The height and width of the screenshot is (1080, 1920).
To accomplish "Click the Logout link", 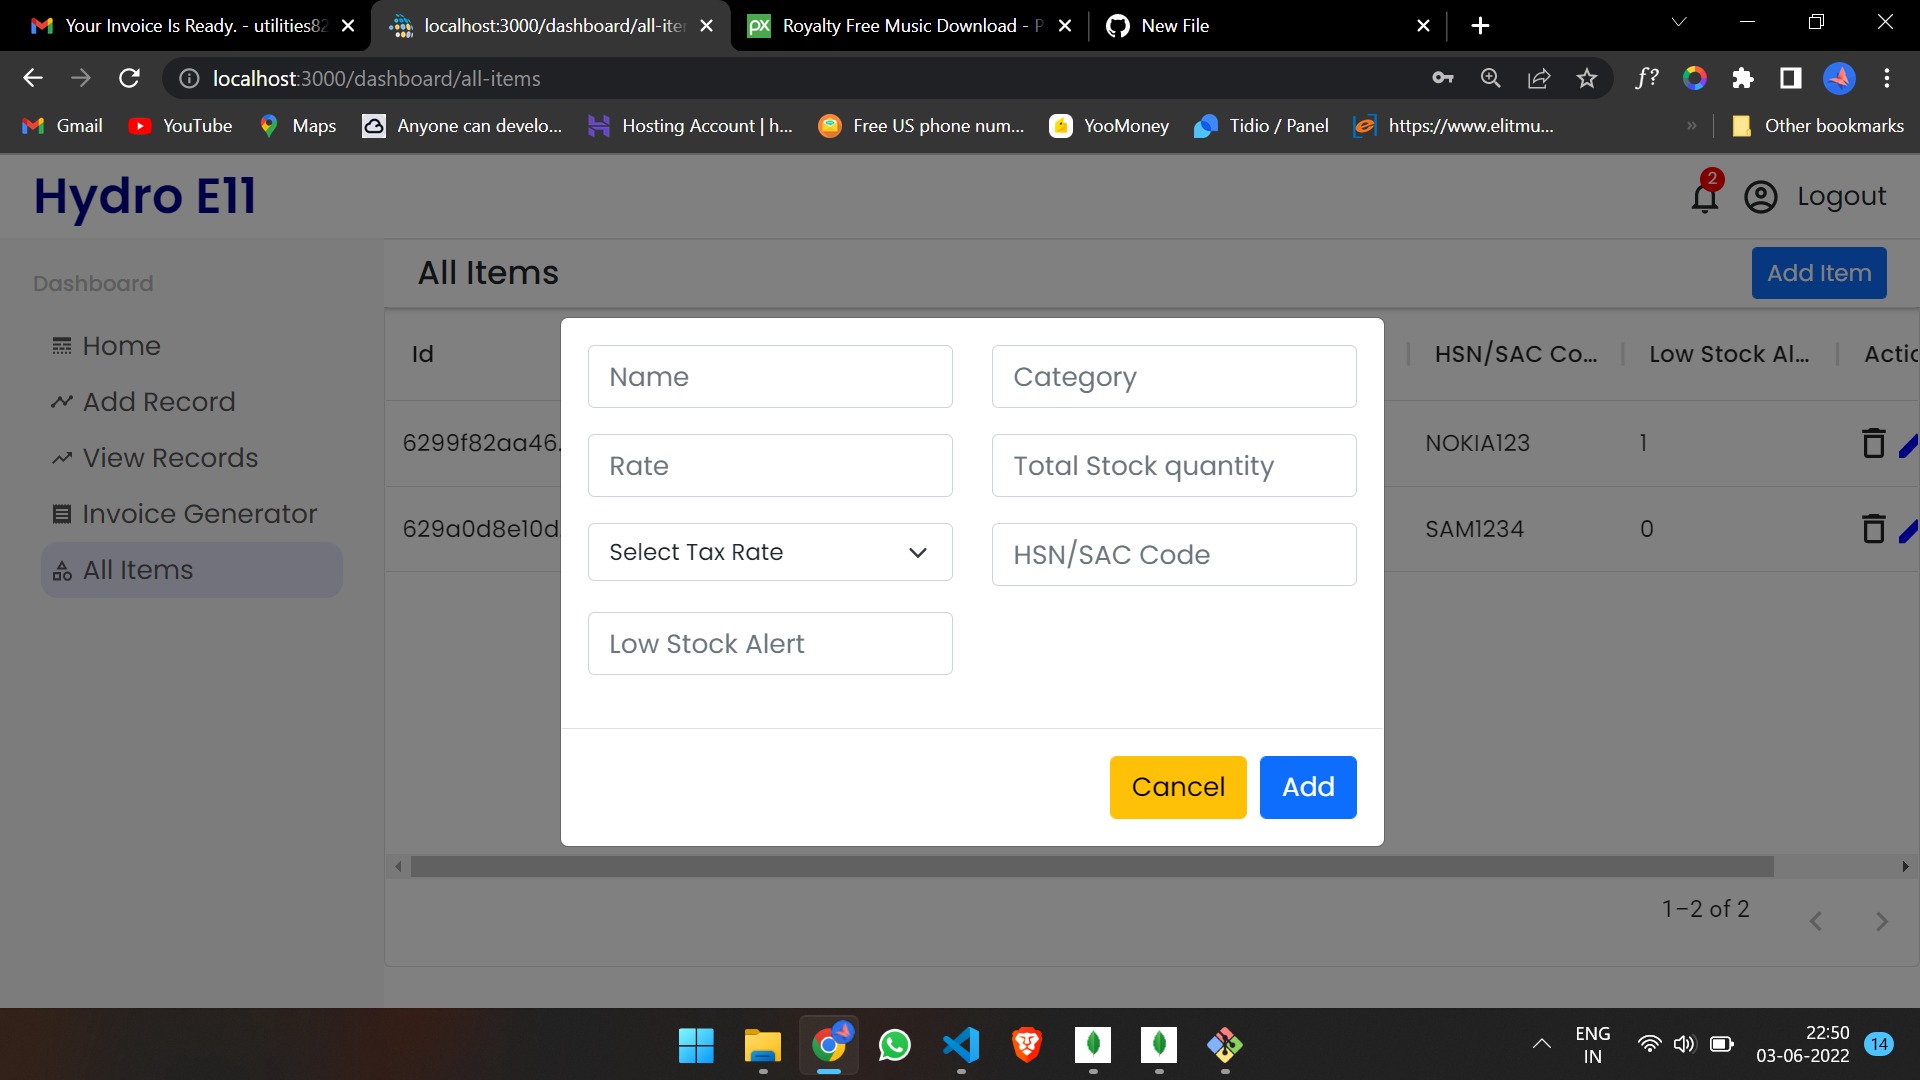I will [x=1841, y=196].
